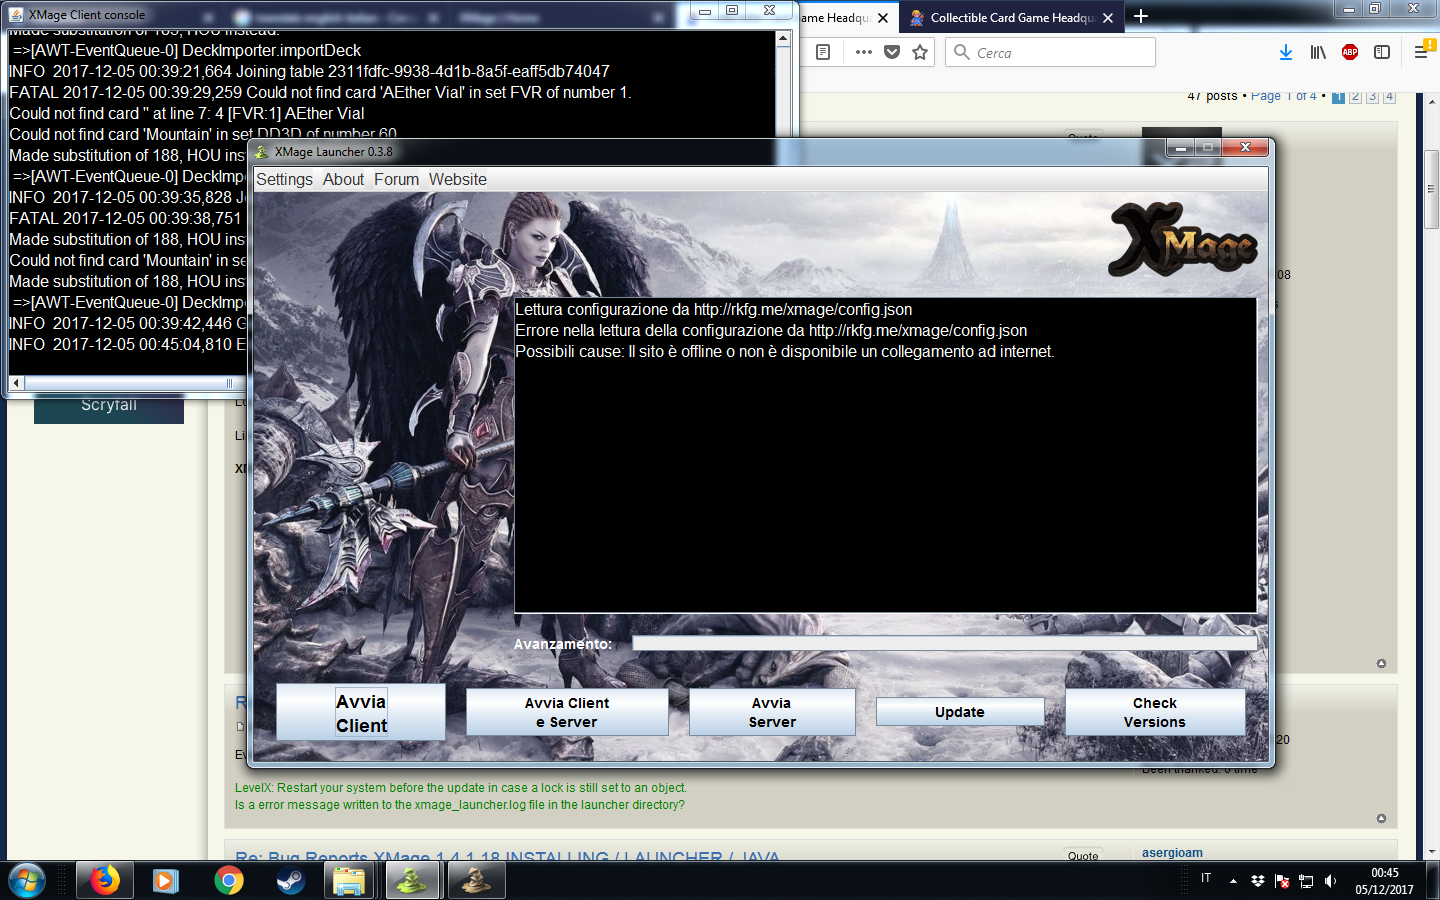Click the Update button in launcher
Viewport: 1440px width, 900px height.
click(960, 712)
